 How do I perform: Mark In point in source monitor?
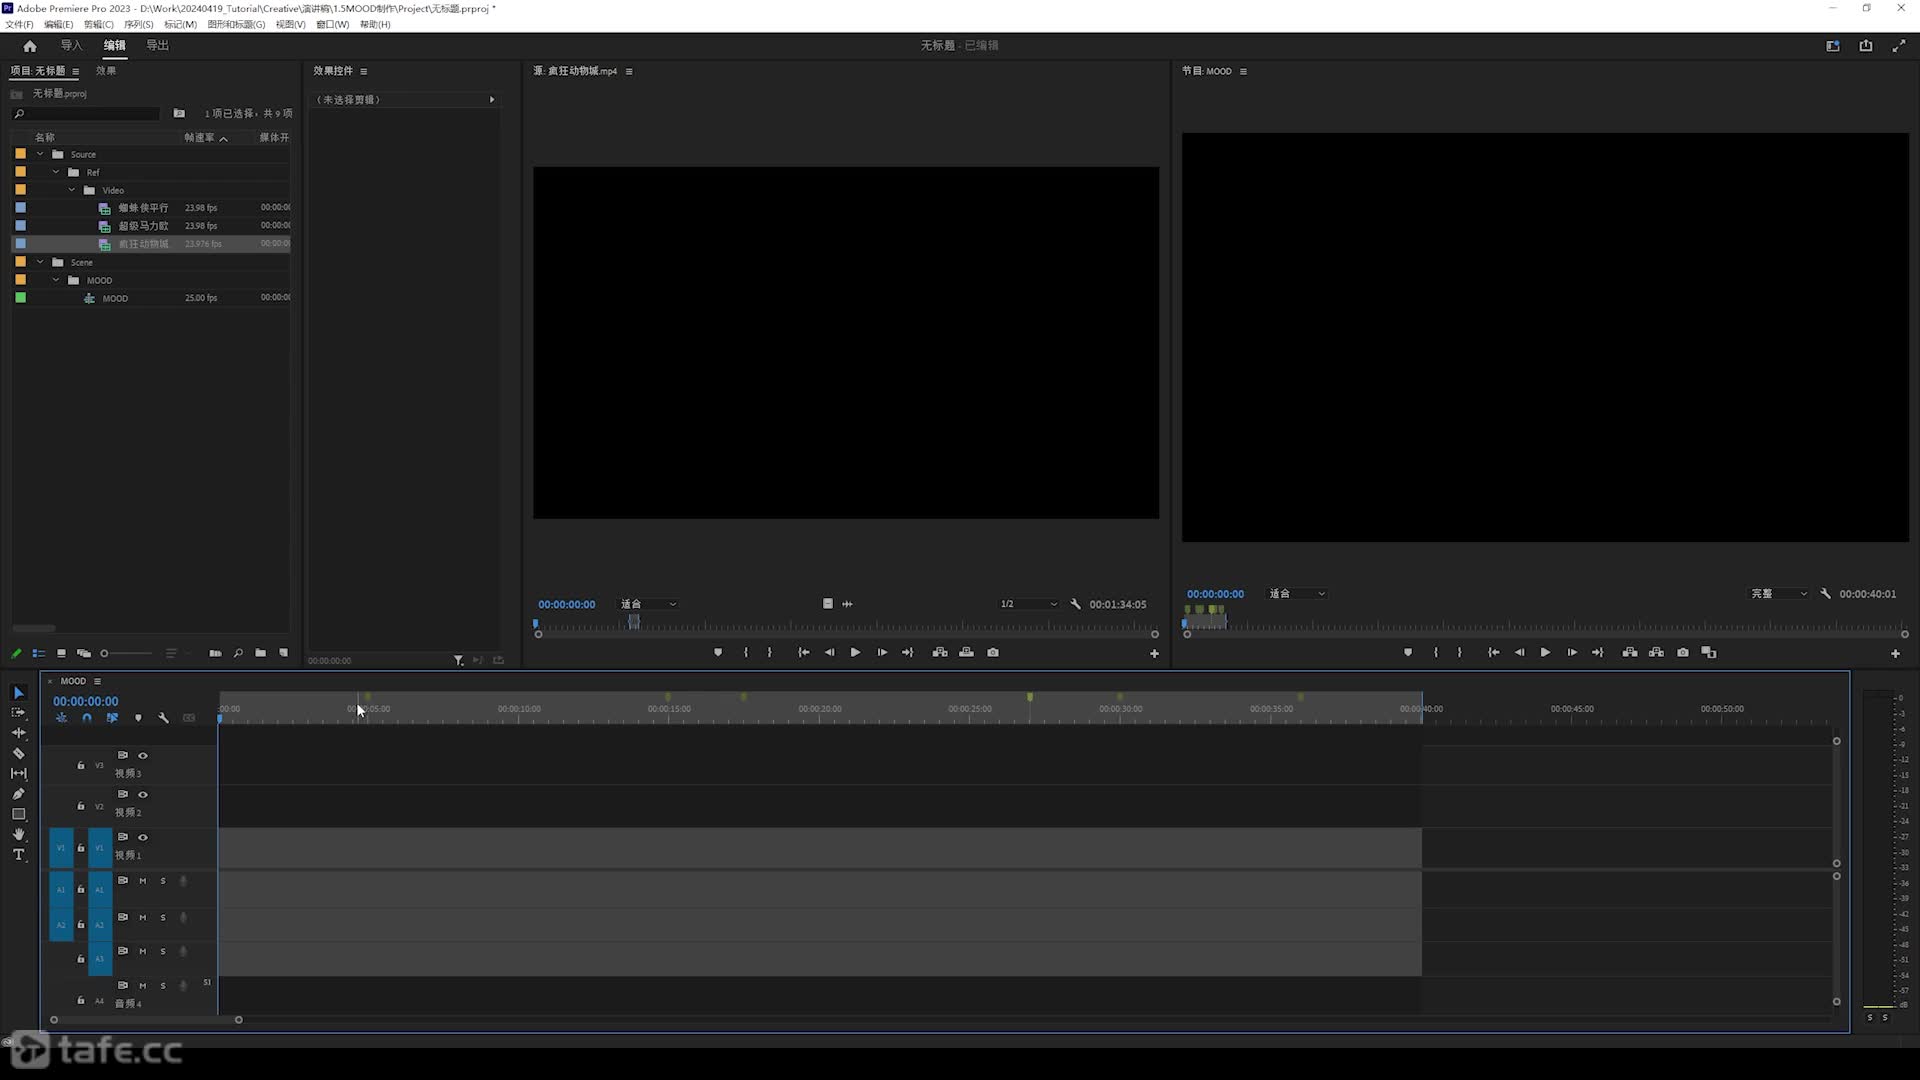click(746, 652)
